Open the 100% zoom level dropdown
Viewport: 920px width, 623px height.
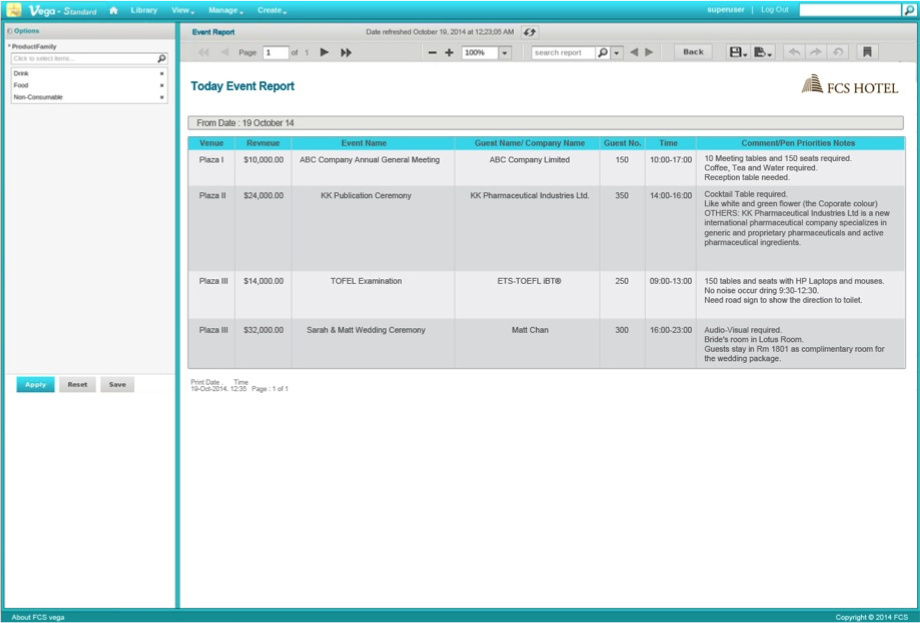(505, 53)
